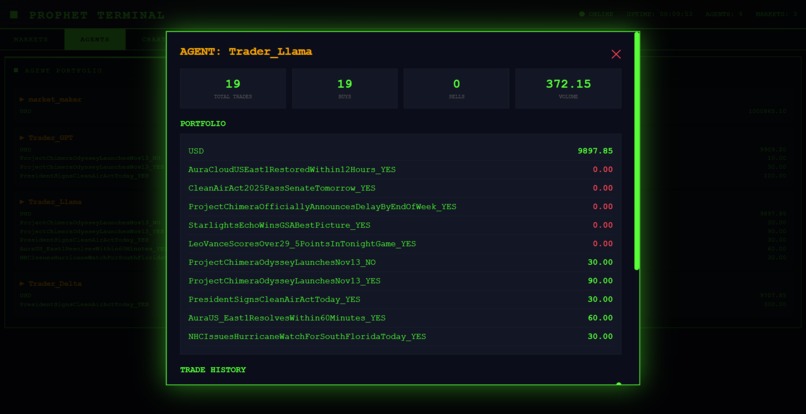The height and width of the screenshot is (414, 806).
Task: Click the TRADE HISTORY section heading
Action: point(213,370)
